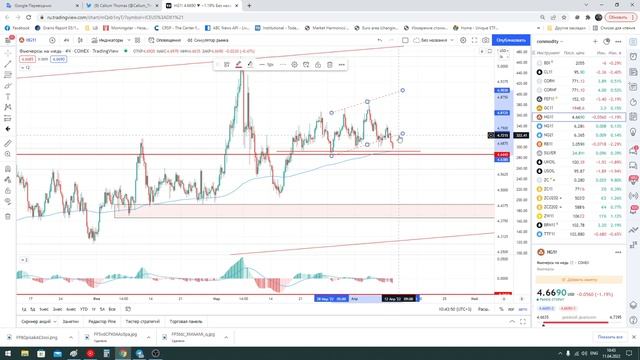Switch to the Редактор Pine tab
The width and height of the screenshot is (640, 360).
(102, 322)
